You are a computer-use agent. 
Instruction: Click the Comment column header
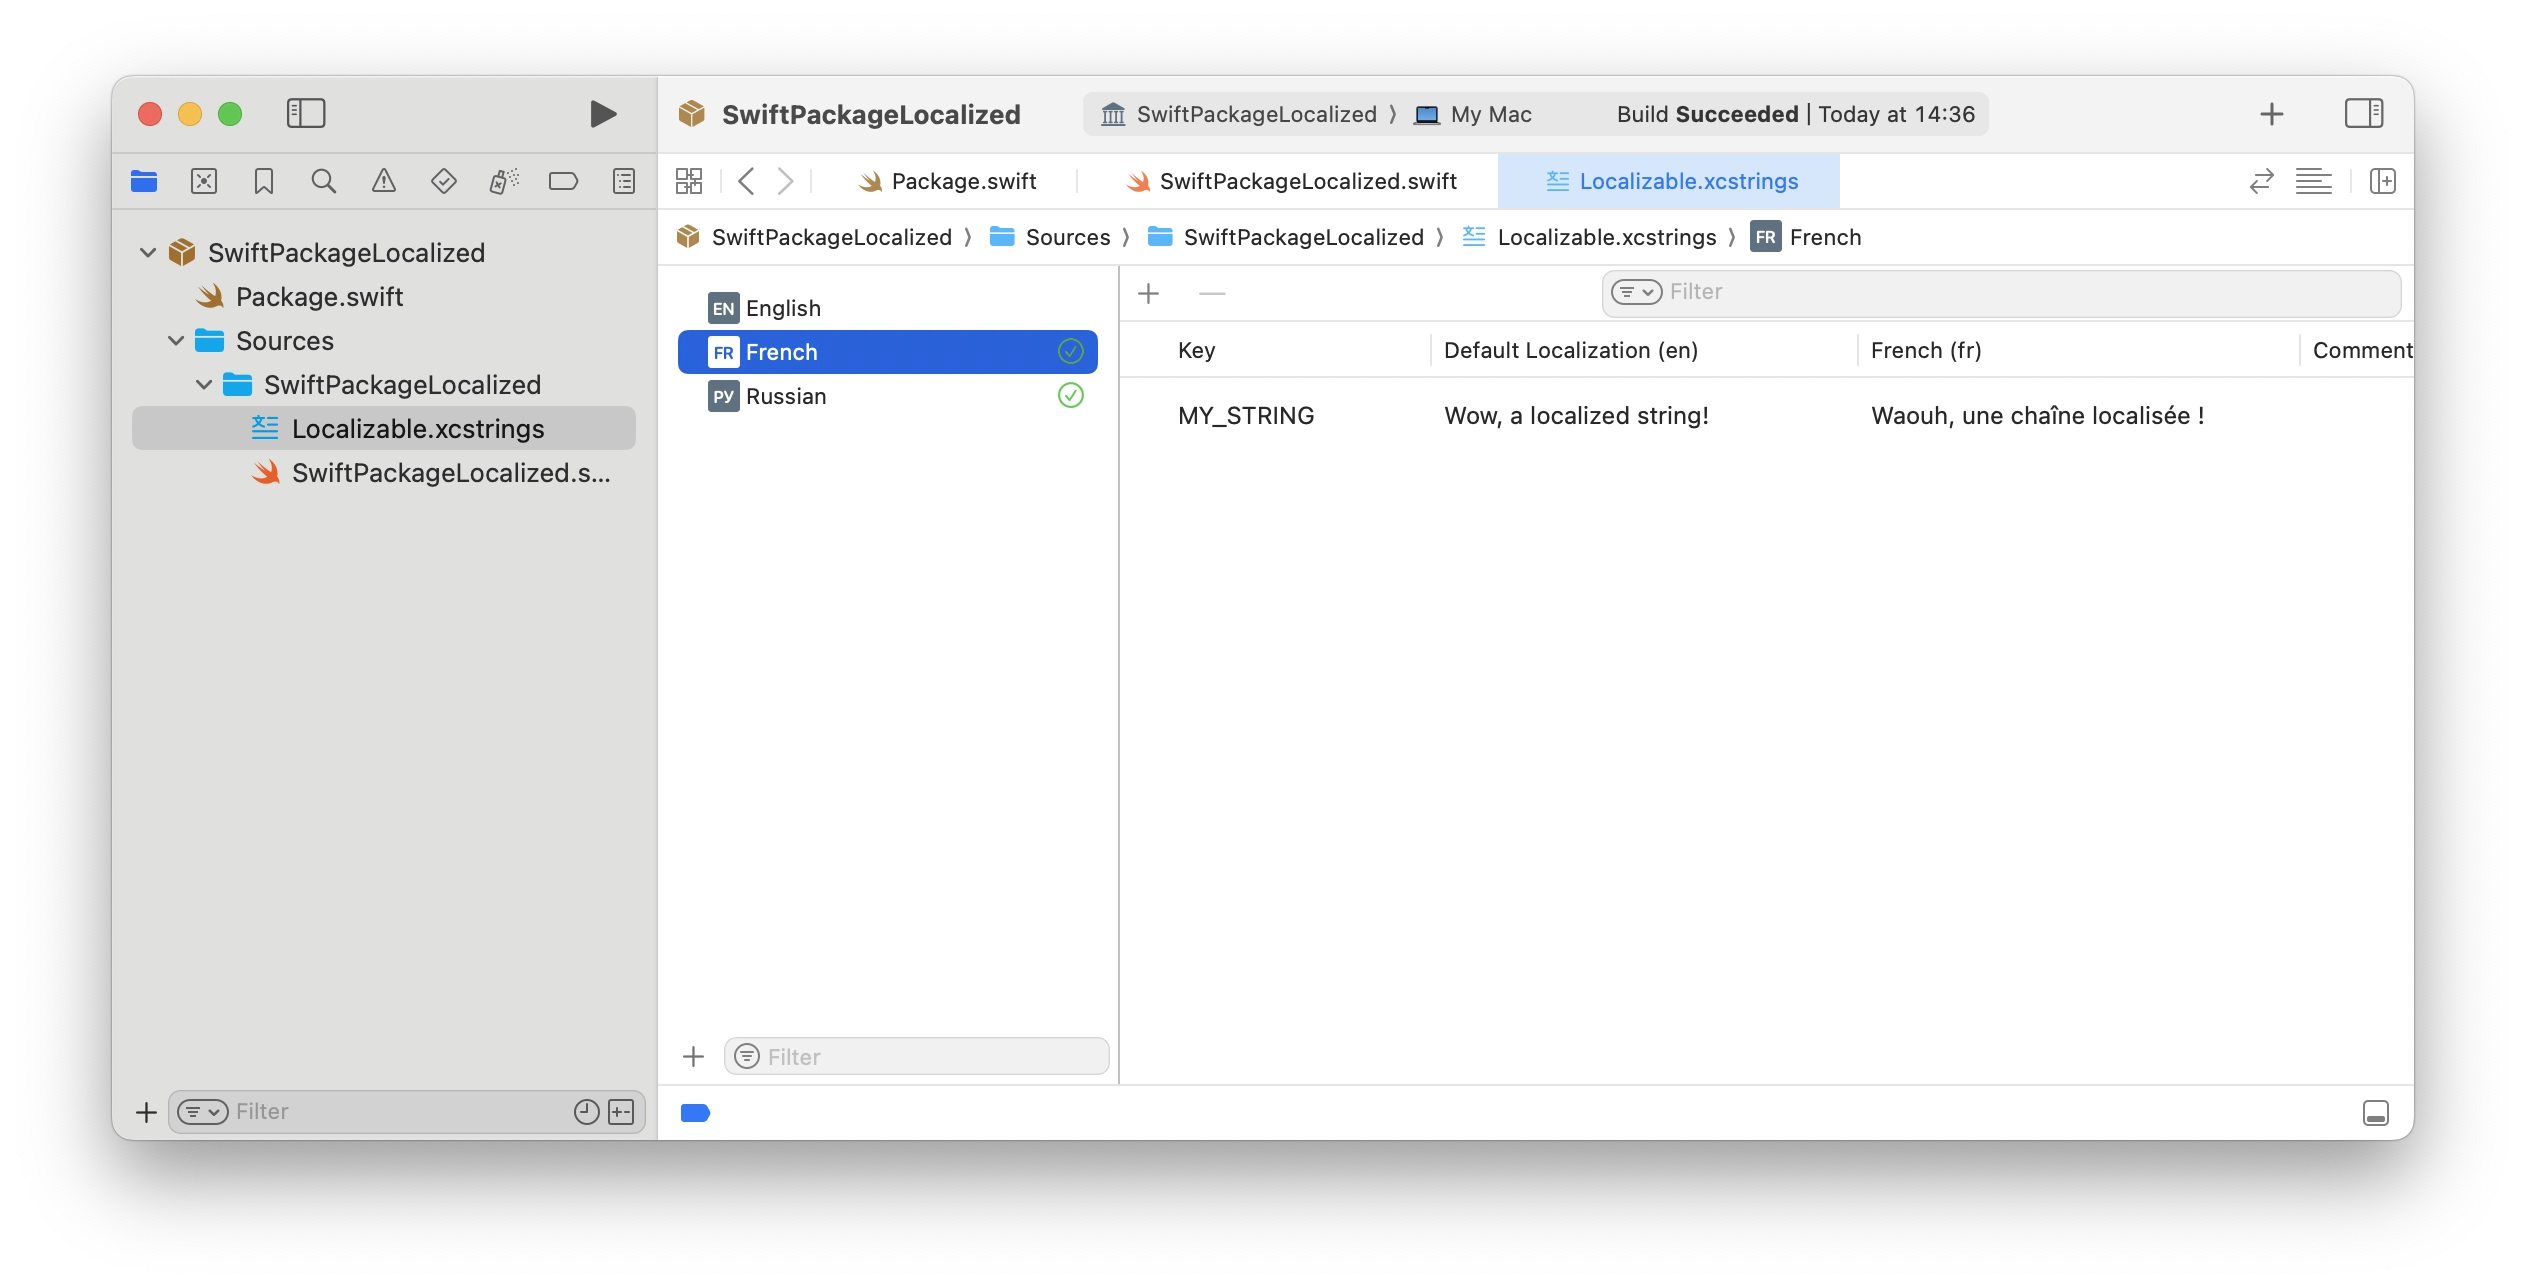pyautogui.click(x=2362, y=350)
